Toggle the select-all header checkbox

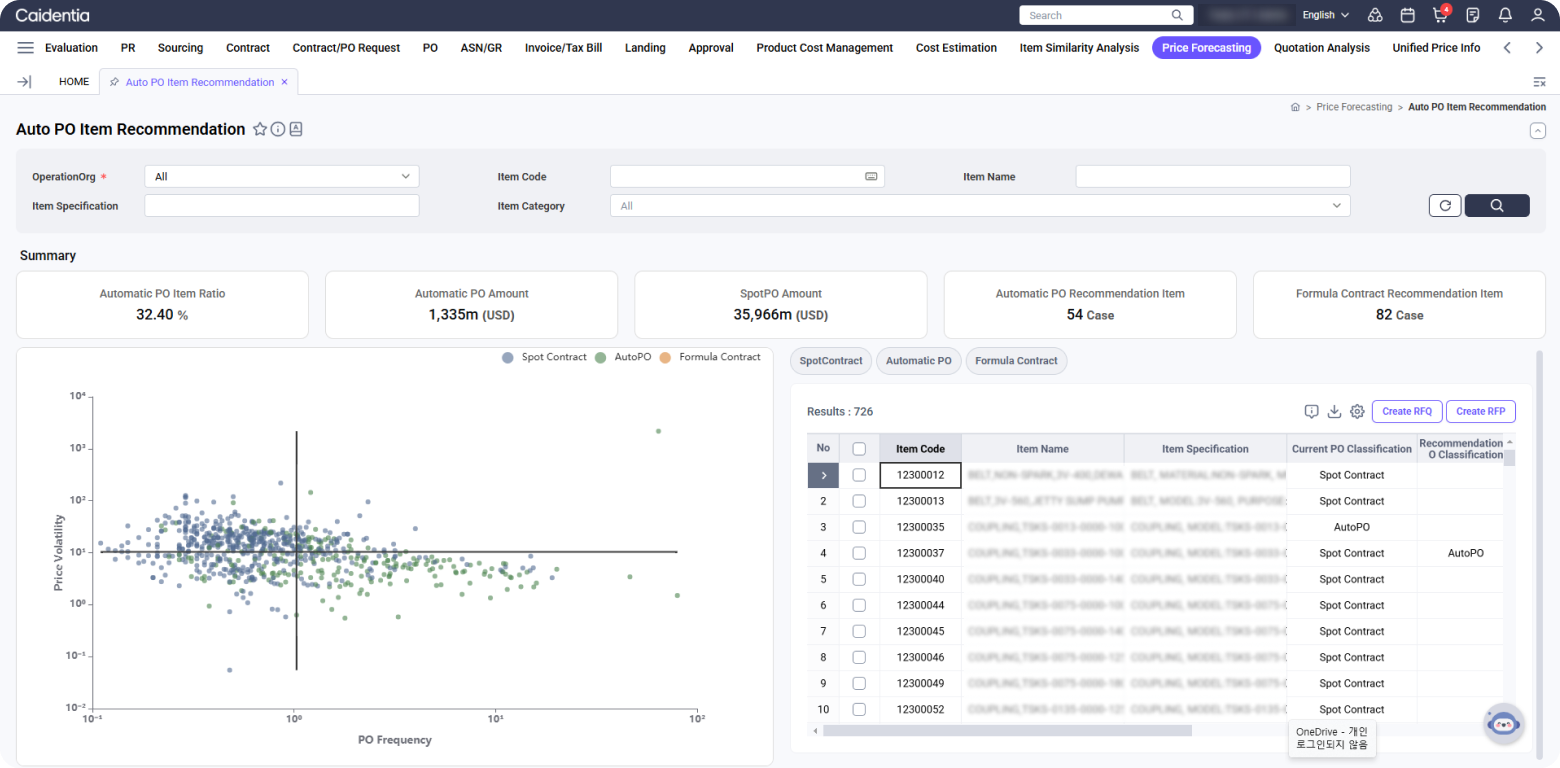click(x=859, y=449)
